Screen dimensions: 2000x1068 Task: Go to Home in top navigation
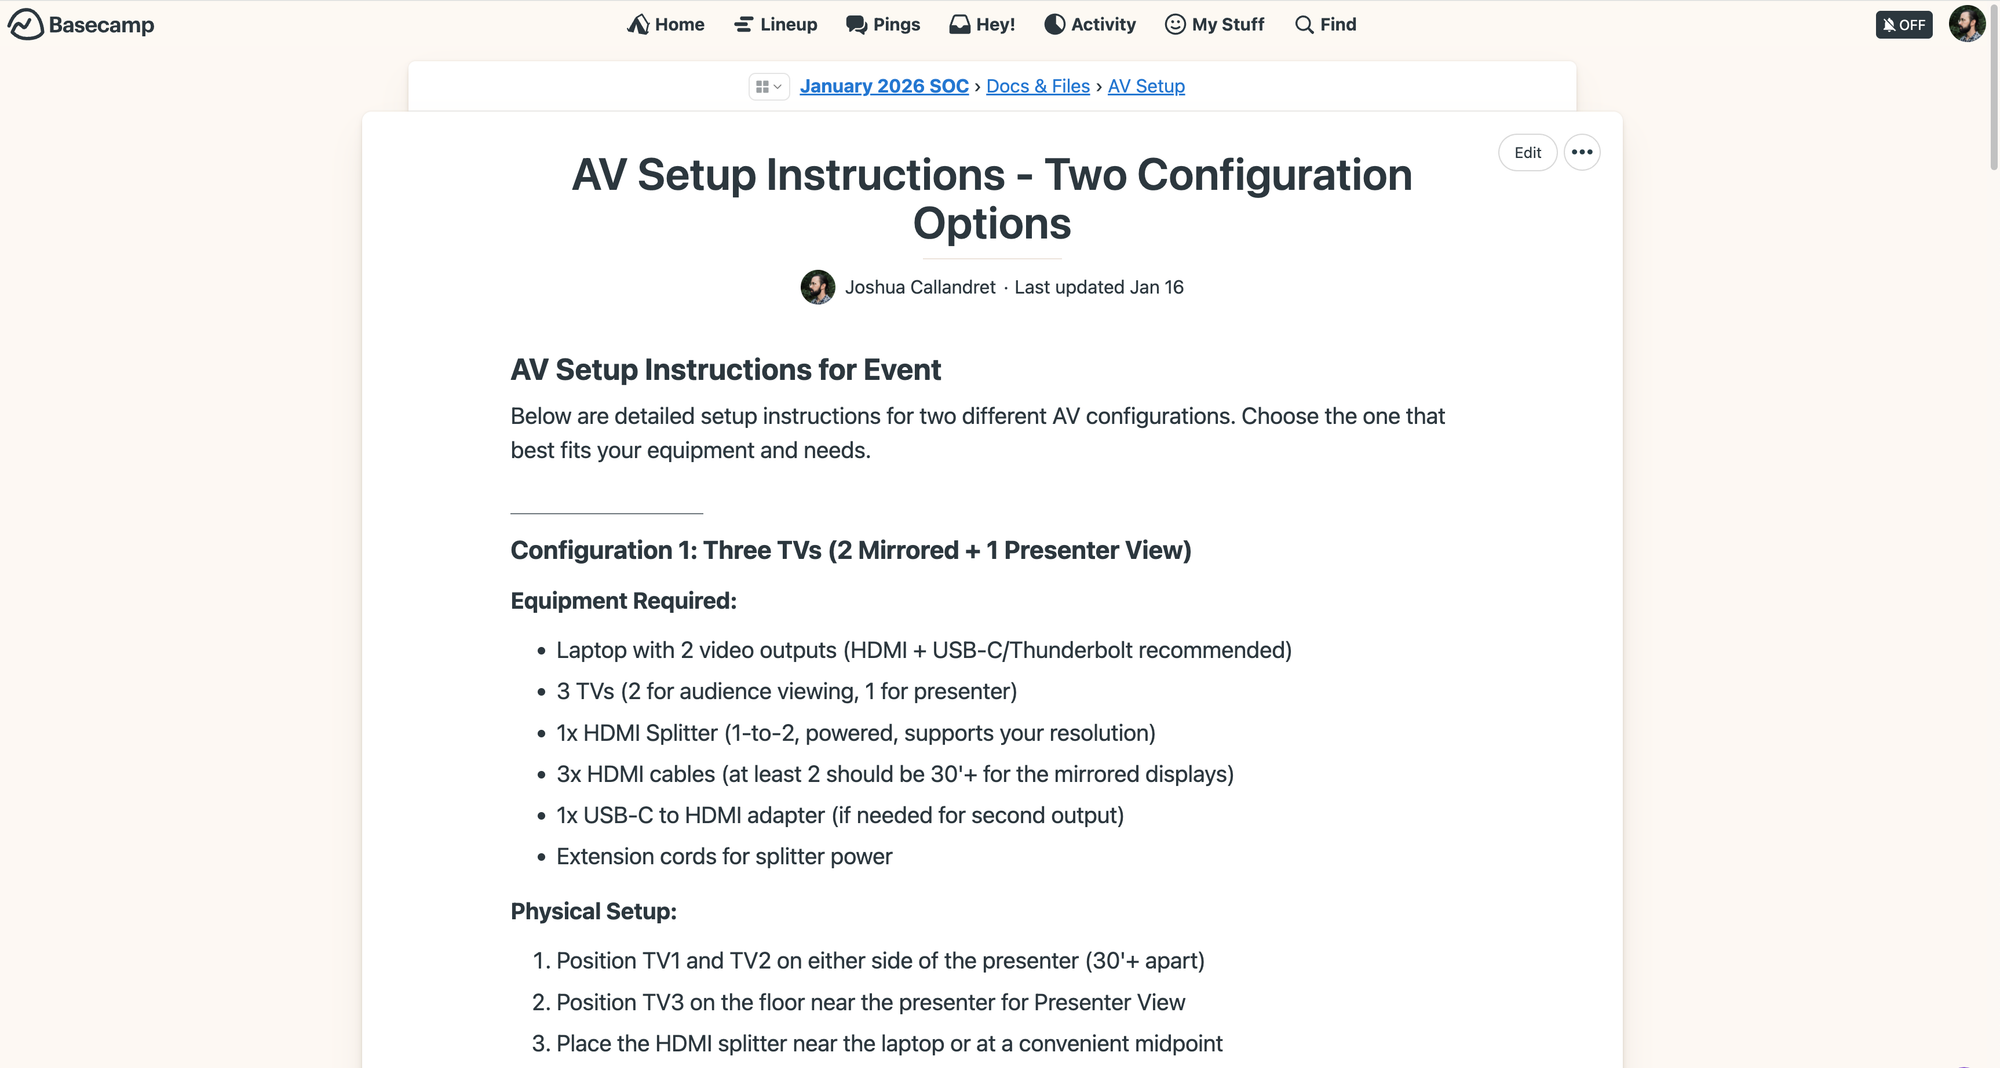tap(666, 24)
